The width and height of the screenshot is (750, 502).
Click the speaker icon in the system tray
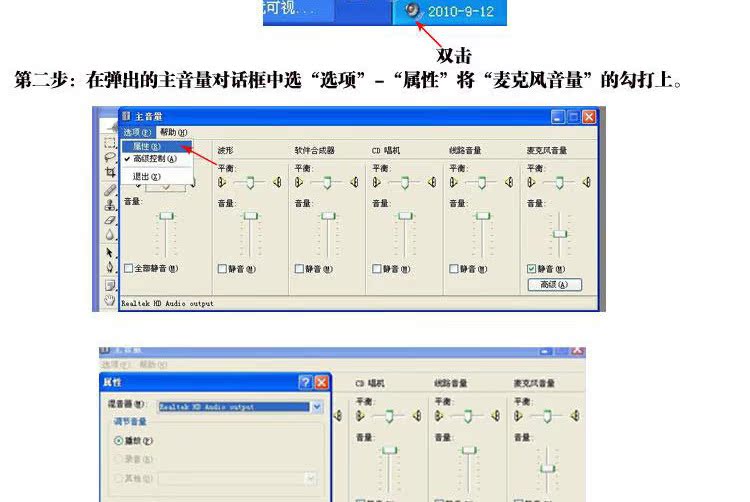[x=413, y=11]
